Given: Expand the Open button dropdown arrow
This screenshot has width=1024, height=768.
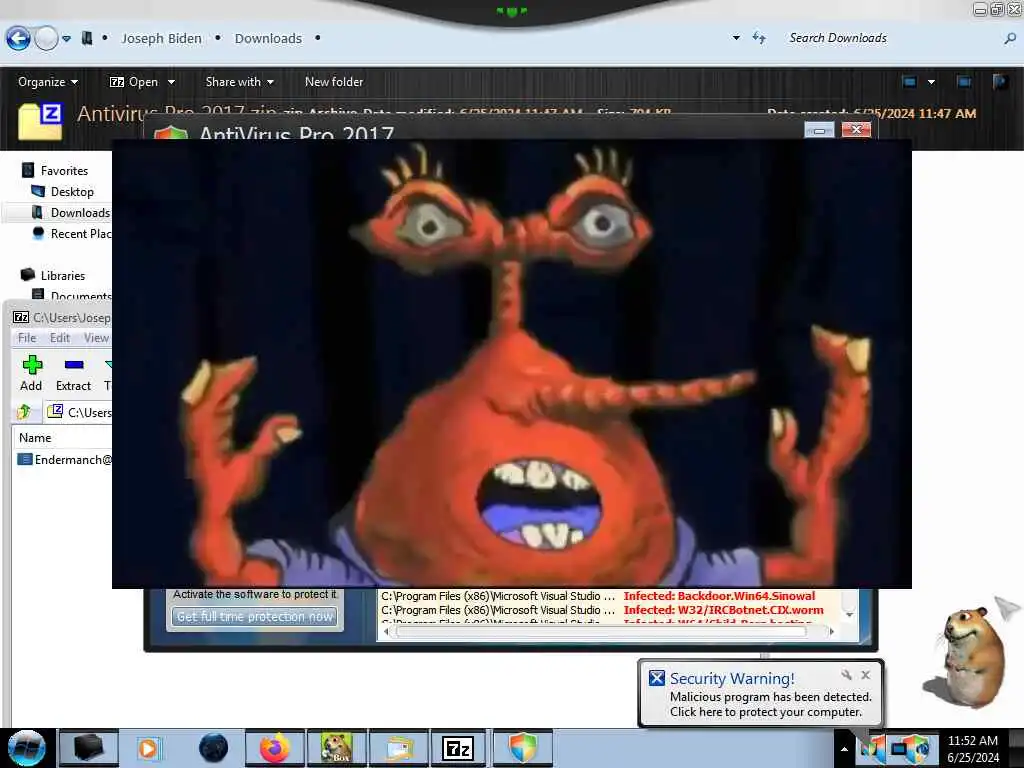Looking at the screenshot, I should (171, 82).
